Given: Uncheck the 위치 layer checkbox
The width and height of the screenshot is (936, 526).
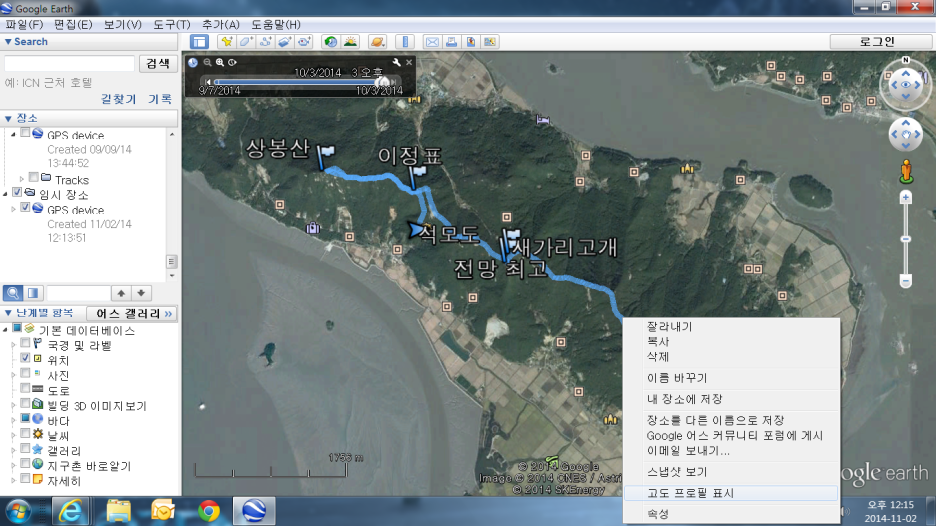Looking at the screenshot, I should pyautogui.click(x=25, y=358).
